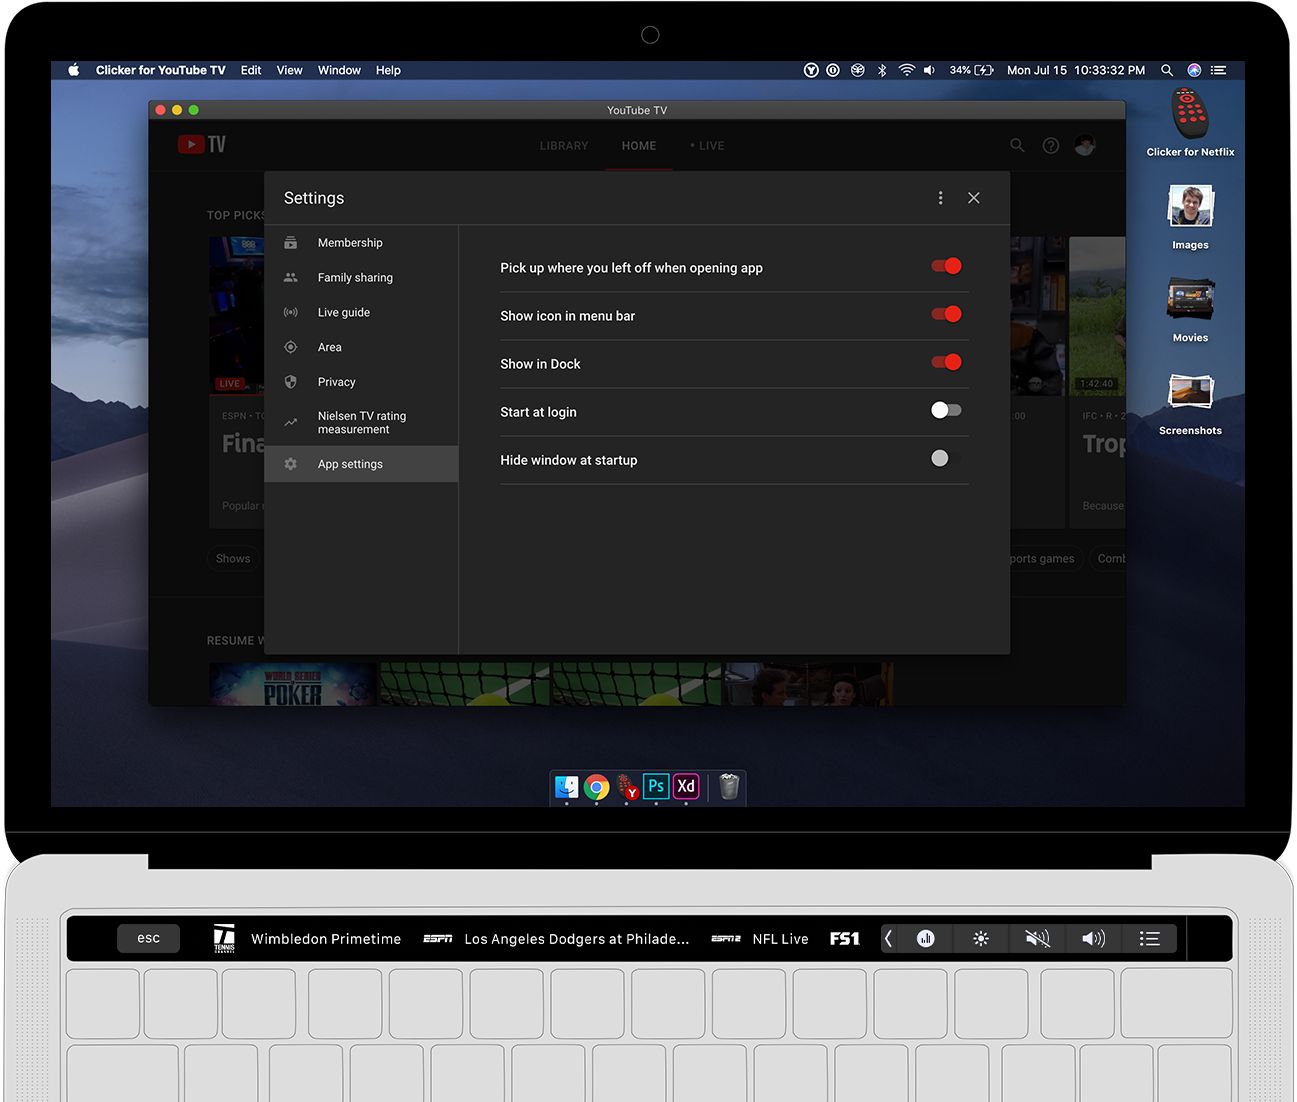Tap the brightness control on Touch Bar
Screen dimensions: 1297x1102
coord(981,938)
